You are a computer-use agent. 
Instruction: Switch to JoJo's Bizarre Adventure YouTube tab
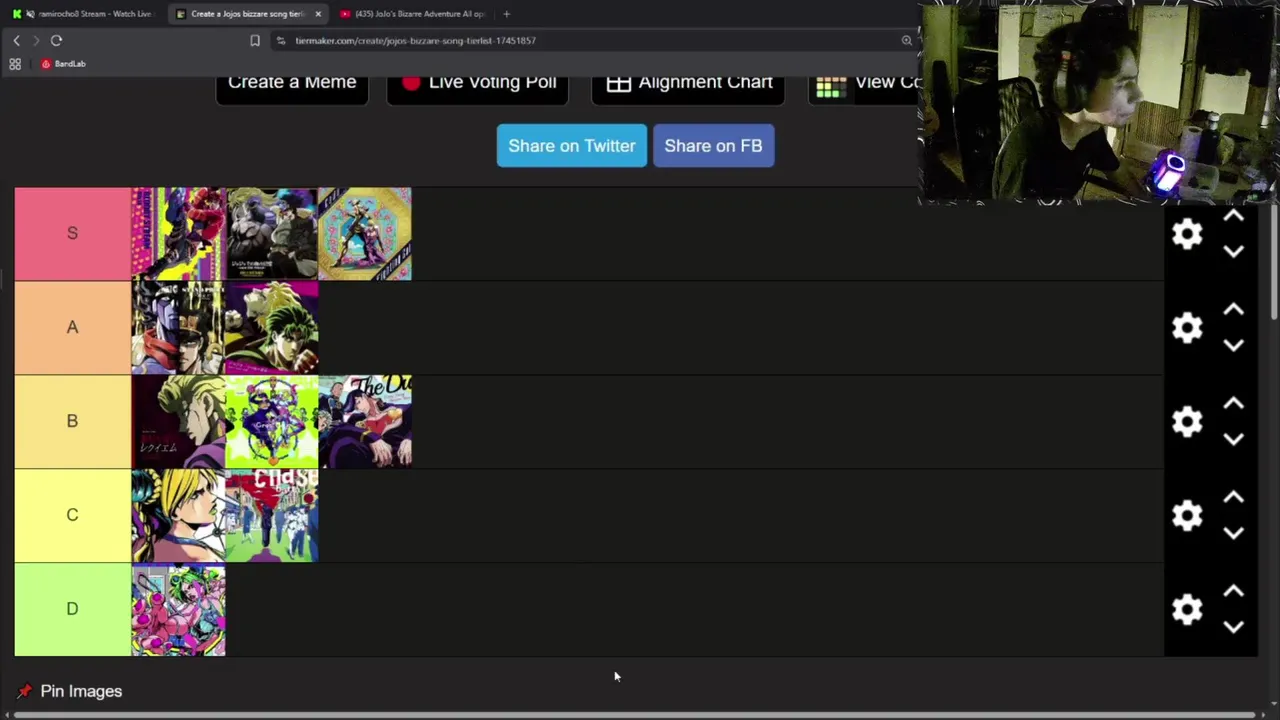point(411,14)
